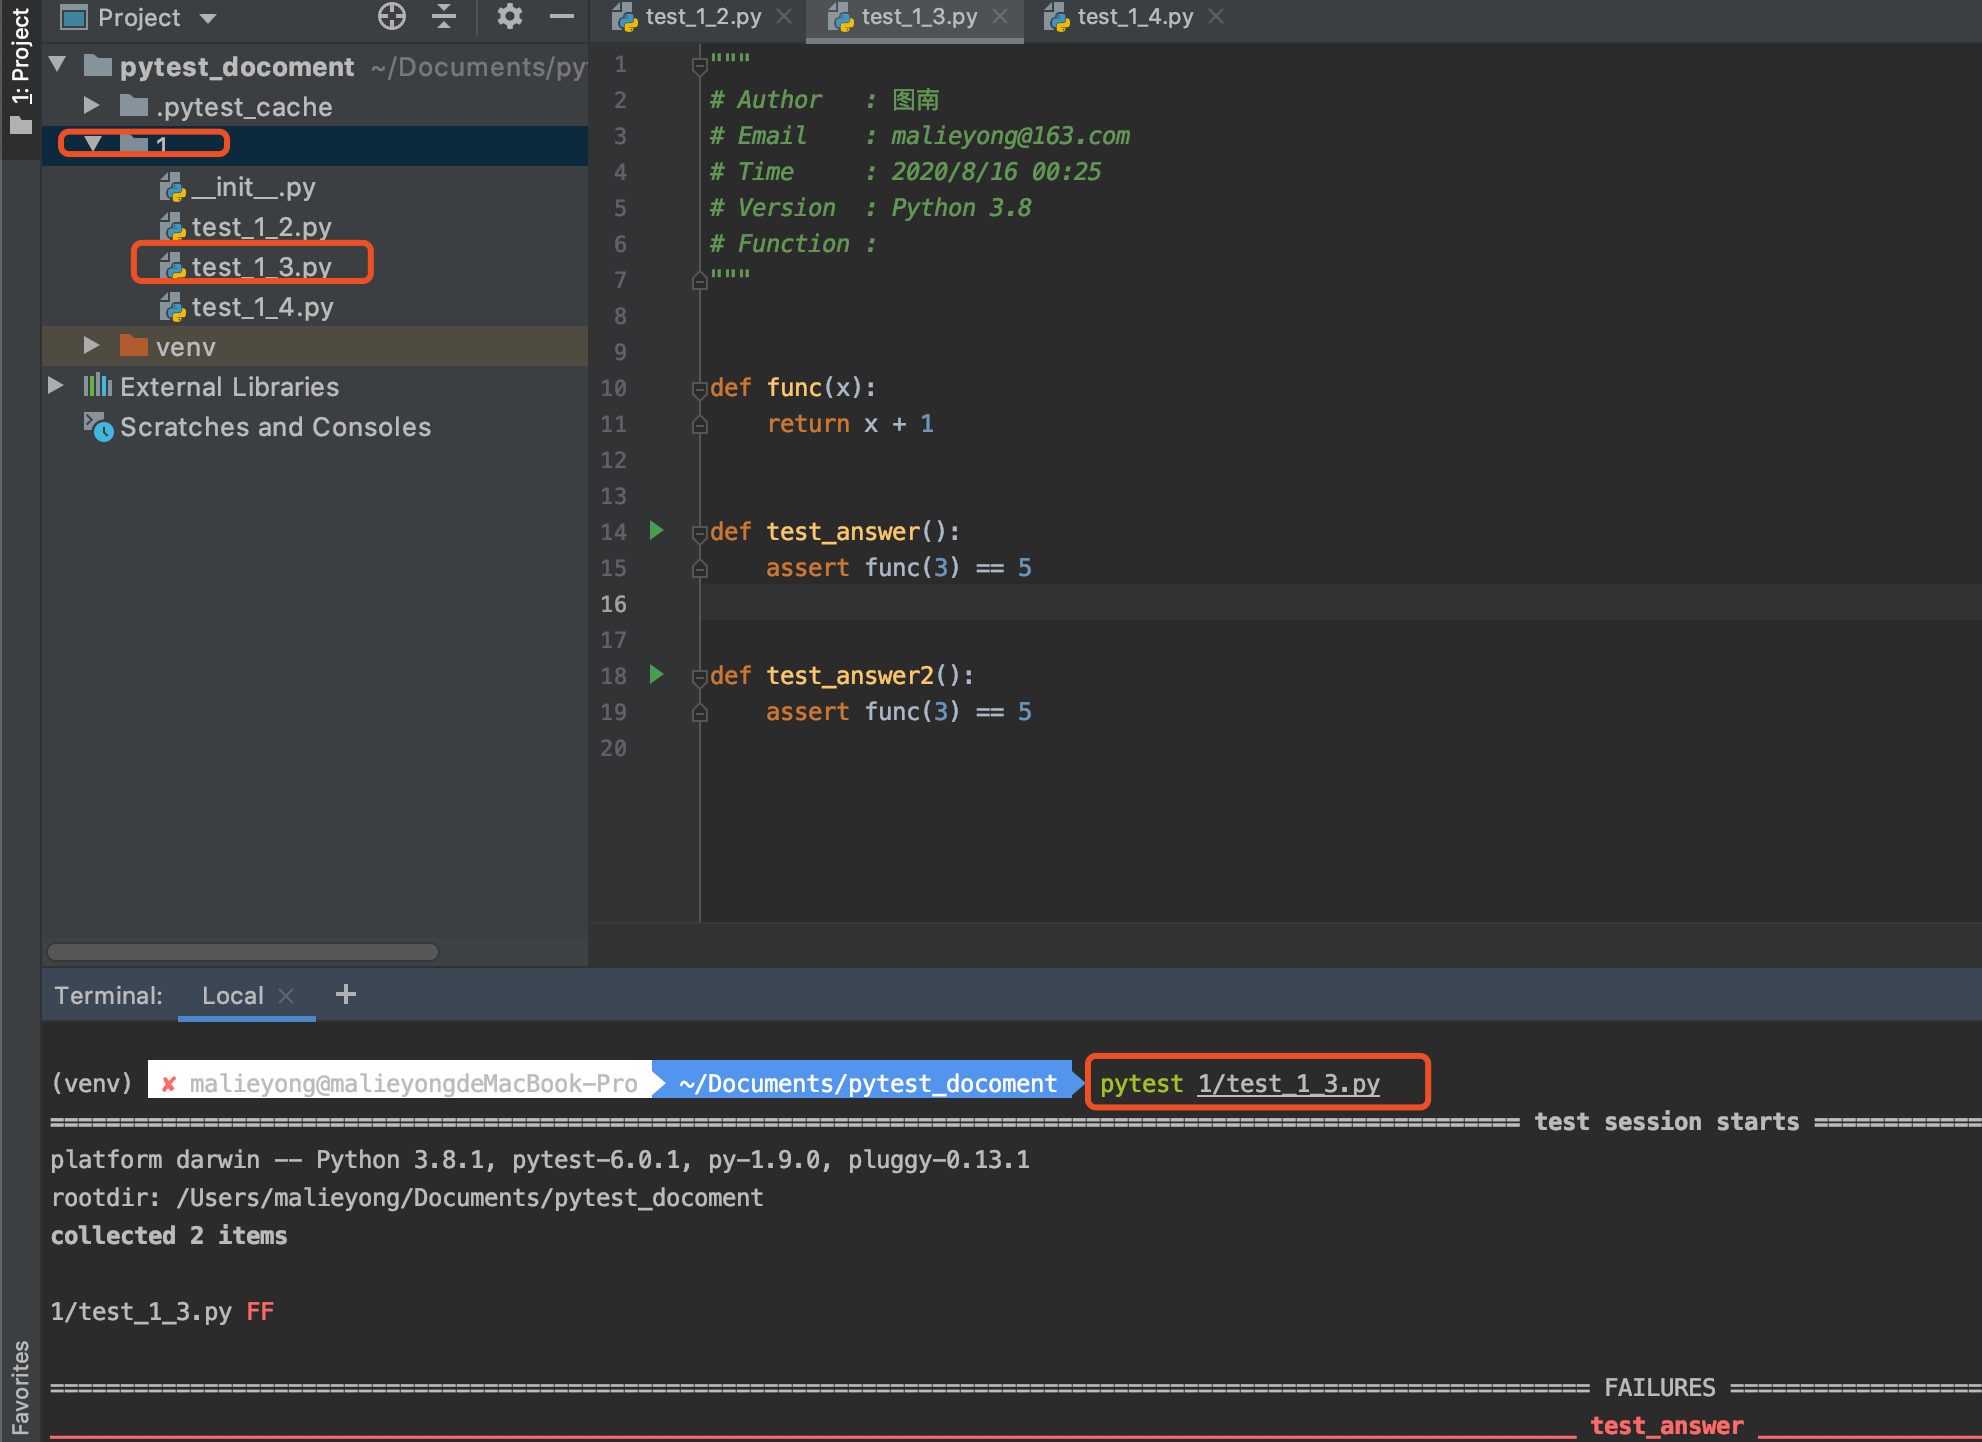Switch to the test_1_4.py editor tab
The height and width of the screenshot is (1442, 1982).
(x=1134, y=17)
